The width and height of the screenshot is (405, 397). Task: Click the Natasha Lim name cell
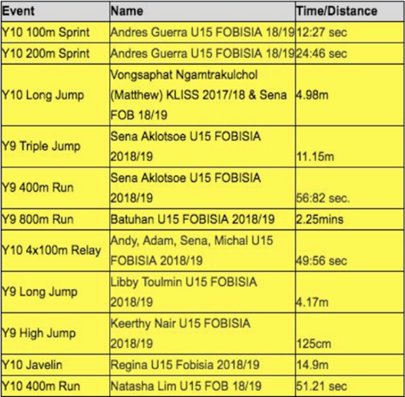(202, 386)
